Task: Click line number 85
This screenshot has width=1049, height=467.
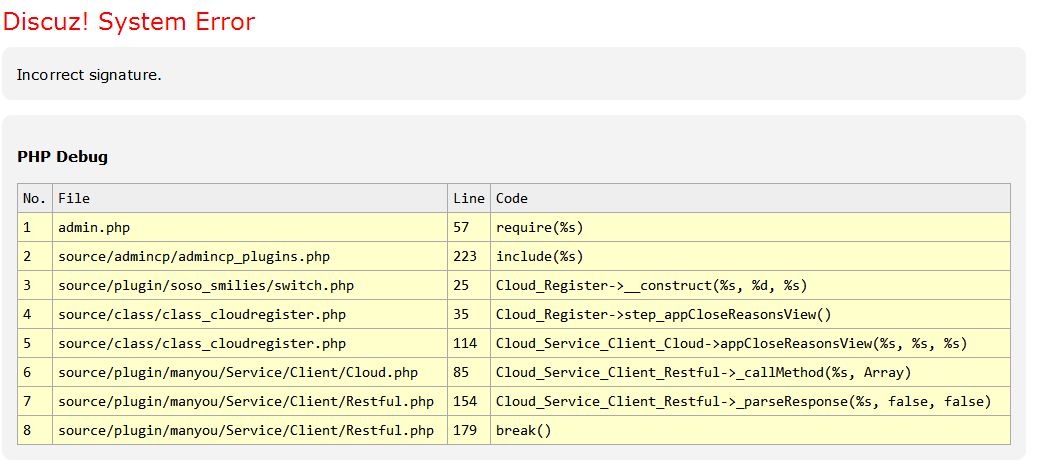Action: (x=468, y=372)
